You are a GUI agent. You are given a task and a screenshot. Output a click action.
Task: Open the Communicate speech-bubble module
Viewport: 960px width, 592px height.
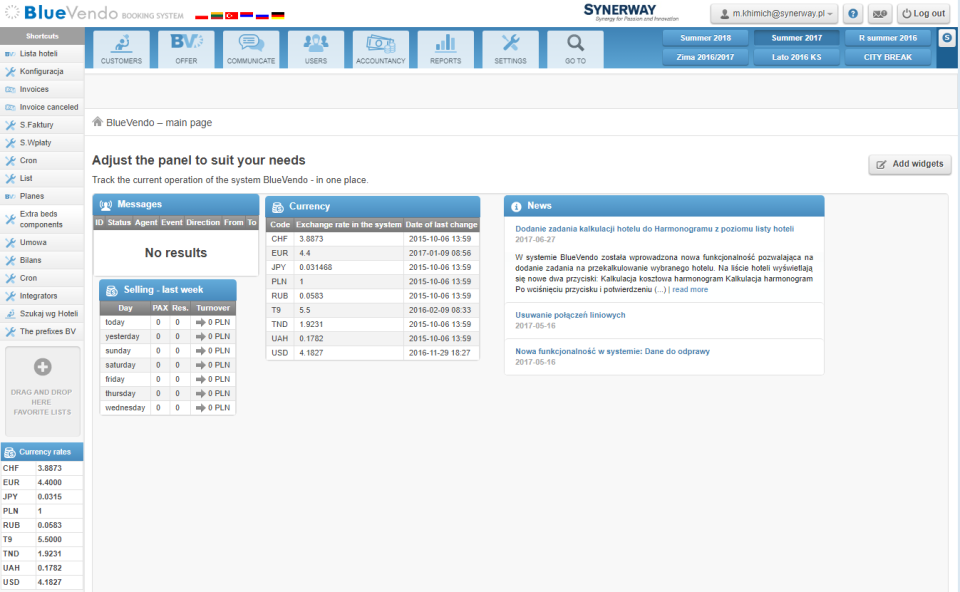tap(251, 49)
